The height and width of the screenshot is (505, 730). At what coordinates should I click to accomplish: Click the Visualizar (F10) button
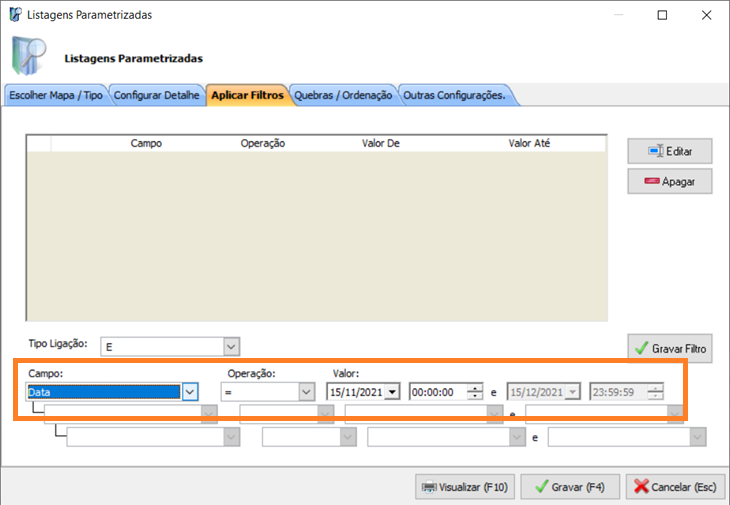click(464, 487)
